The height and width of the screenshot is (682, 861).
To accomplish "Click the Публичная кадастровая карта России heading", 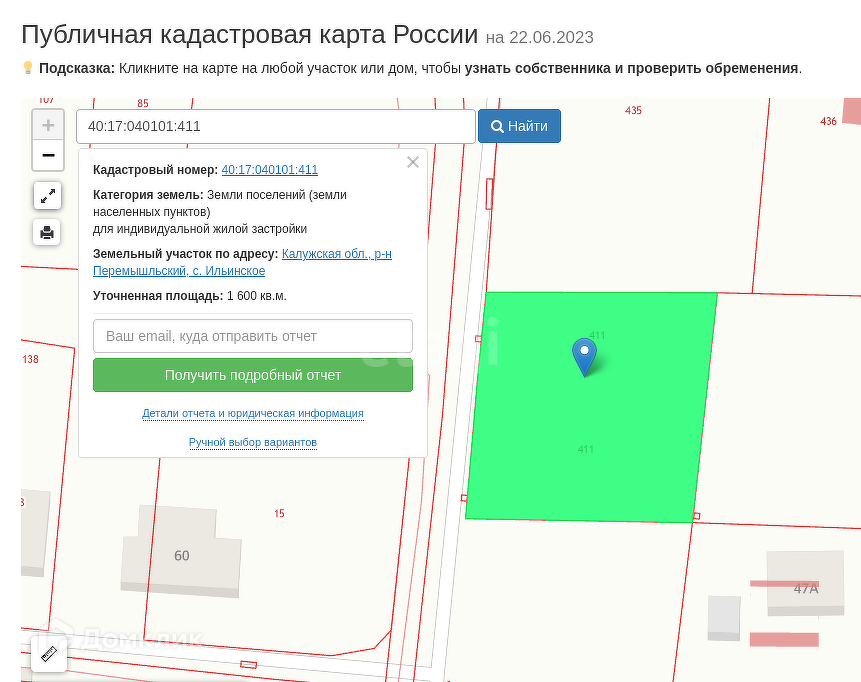I will tap(250, 35).
